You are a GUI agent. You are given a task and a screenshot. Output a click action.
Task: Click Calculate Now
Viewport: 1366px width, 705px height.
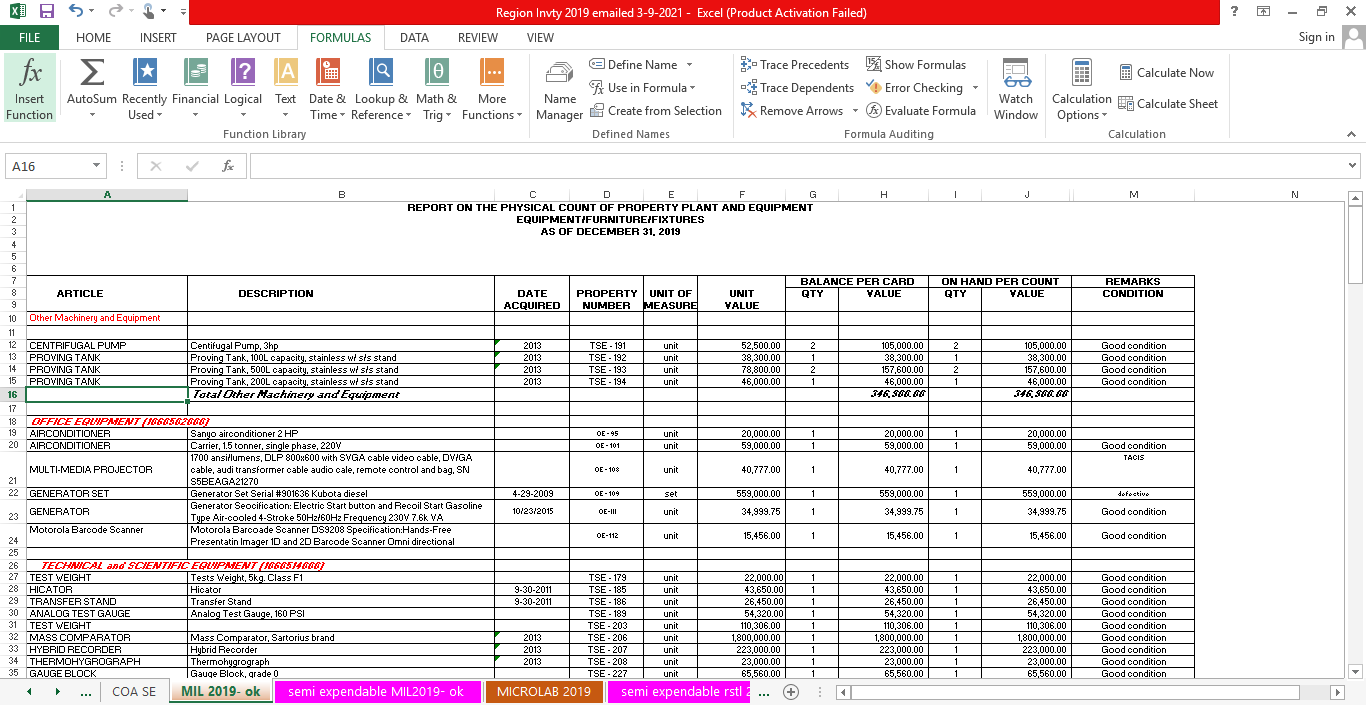[x=1166, y=72]
